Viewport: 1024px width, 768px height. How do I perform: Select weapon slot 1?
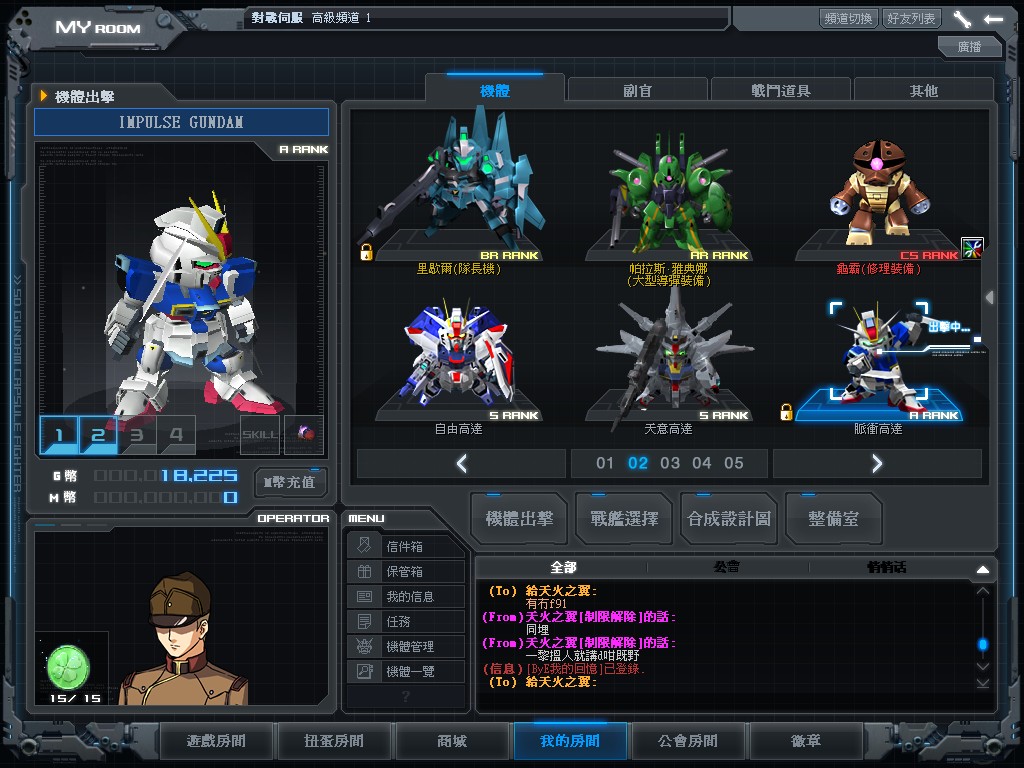click(59, 434)
